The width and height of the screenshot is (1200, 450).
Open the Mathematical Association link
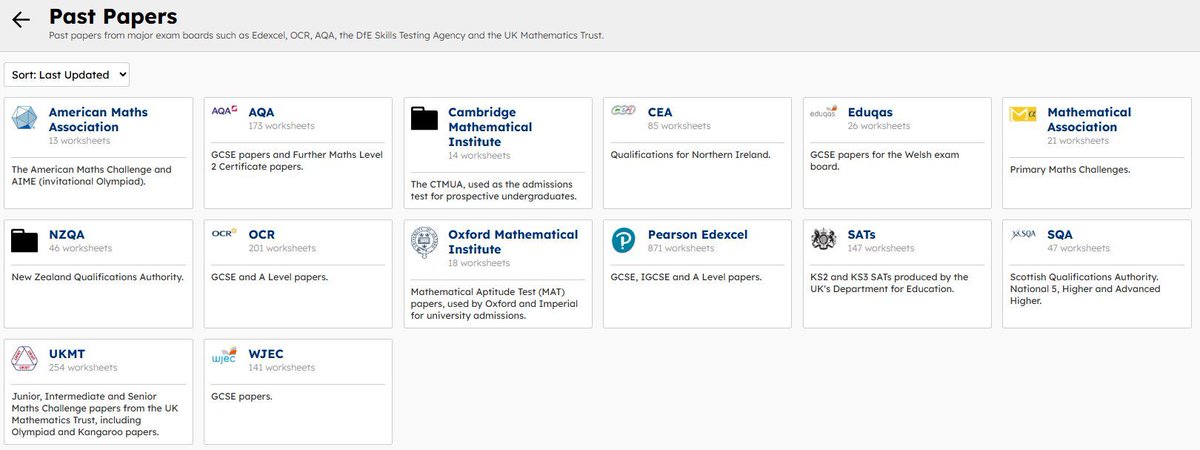1089,119
